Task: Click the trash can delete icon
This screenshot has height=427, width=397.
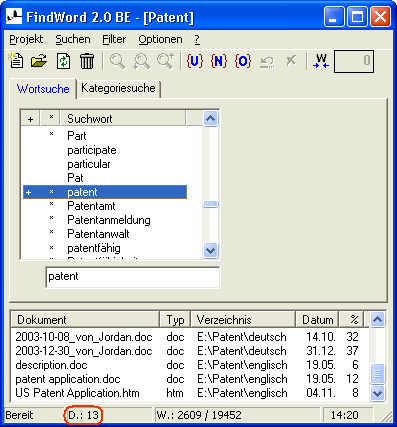Action: 87,61
